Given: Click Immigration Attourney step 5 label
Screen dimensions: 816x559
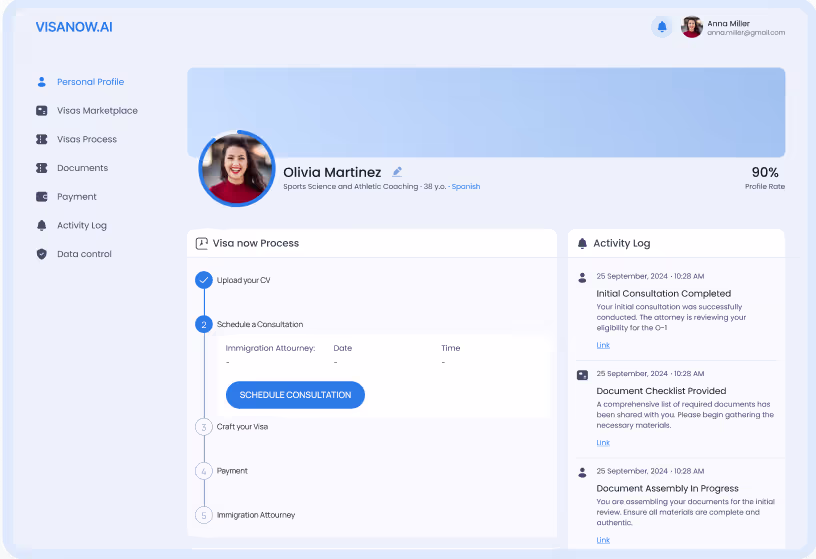Looking at the screenshot, I should pos(256,515).
